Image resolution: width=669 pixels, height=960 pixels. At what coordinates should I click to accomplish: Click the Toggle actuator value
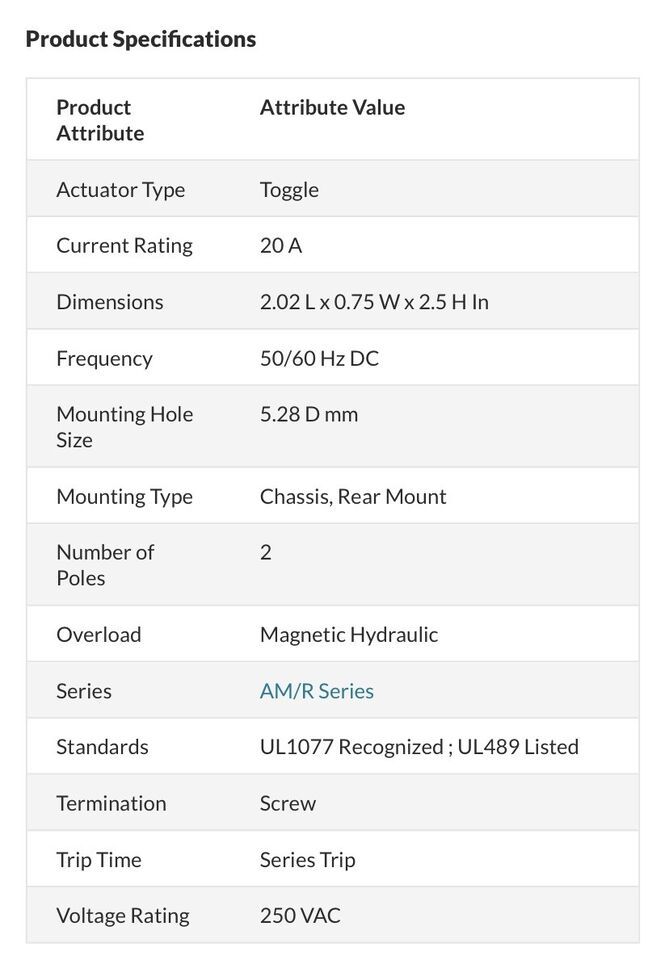click(x=289, y=190)
